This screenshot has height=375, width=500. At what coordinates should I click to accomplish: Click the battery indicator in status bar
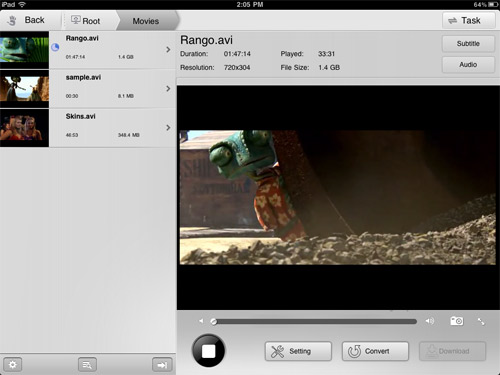click(493, 5)
